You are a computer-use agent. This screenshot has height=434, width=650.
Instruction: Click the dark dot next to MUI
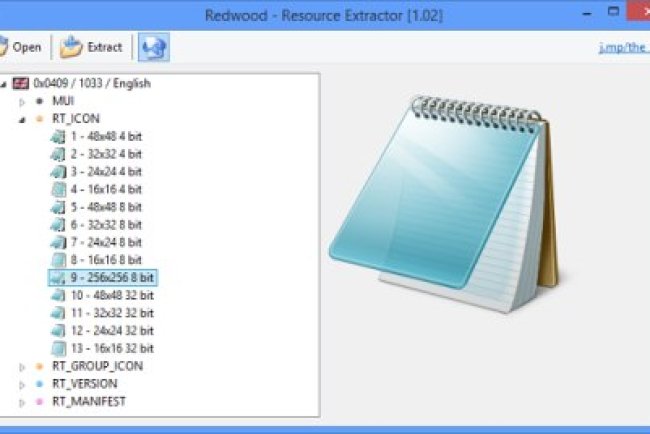tap(40, 101)
